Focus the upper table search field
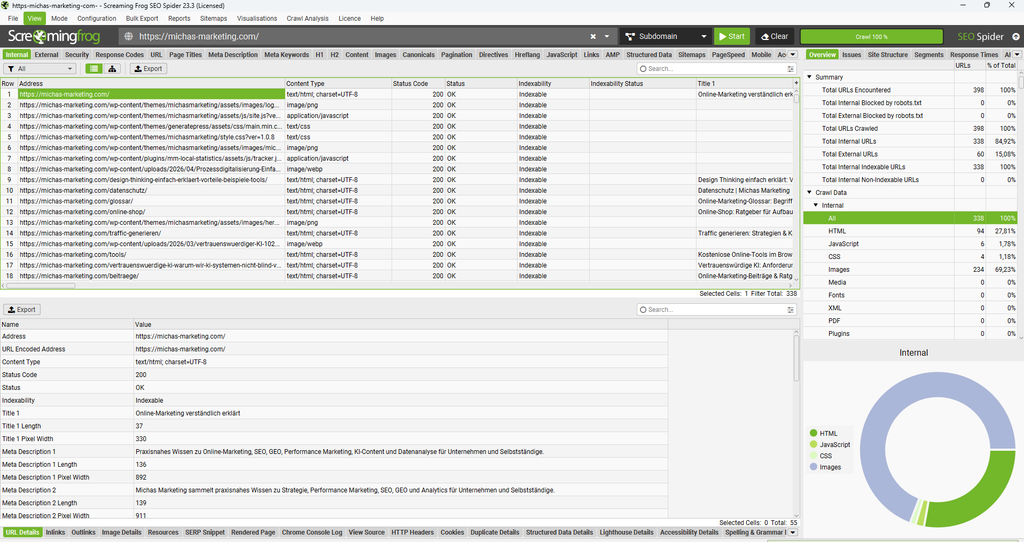Viewport: 1024px width, 542px height. [x=711, y=69]
